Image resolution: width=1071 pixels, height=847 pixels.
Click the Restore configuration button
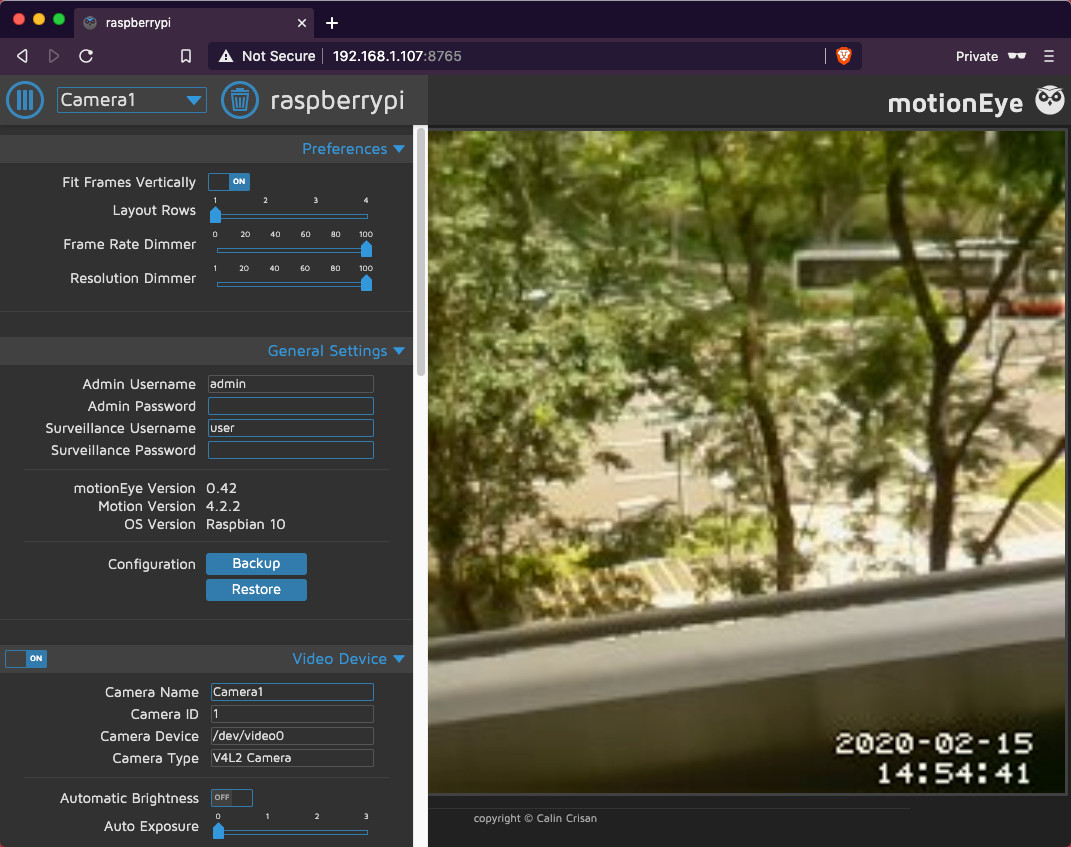(256, 589)
